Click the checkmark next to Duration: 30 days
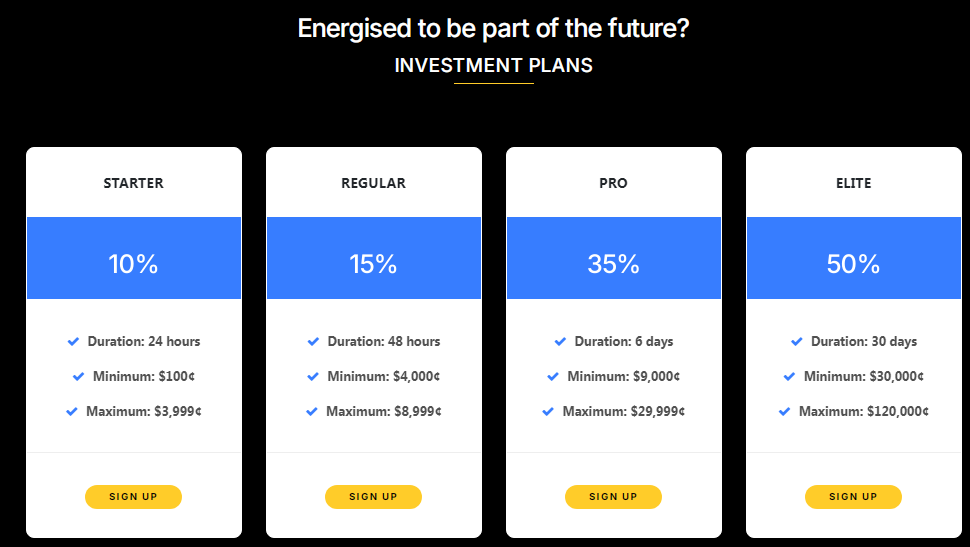This screenshot has width=970, height=547. click(x=797, y=342)
